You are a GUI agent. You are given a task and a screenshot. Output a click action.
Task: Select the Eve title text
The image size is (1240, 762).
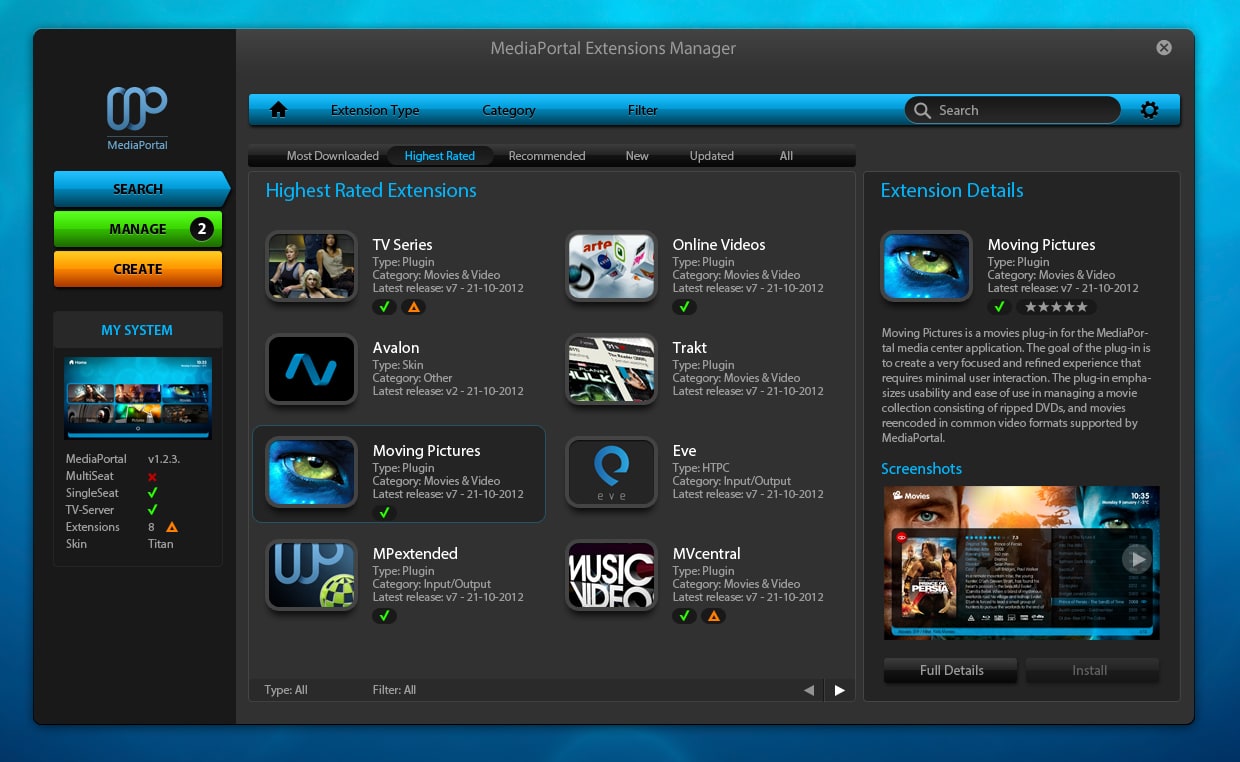click(684, 451)
